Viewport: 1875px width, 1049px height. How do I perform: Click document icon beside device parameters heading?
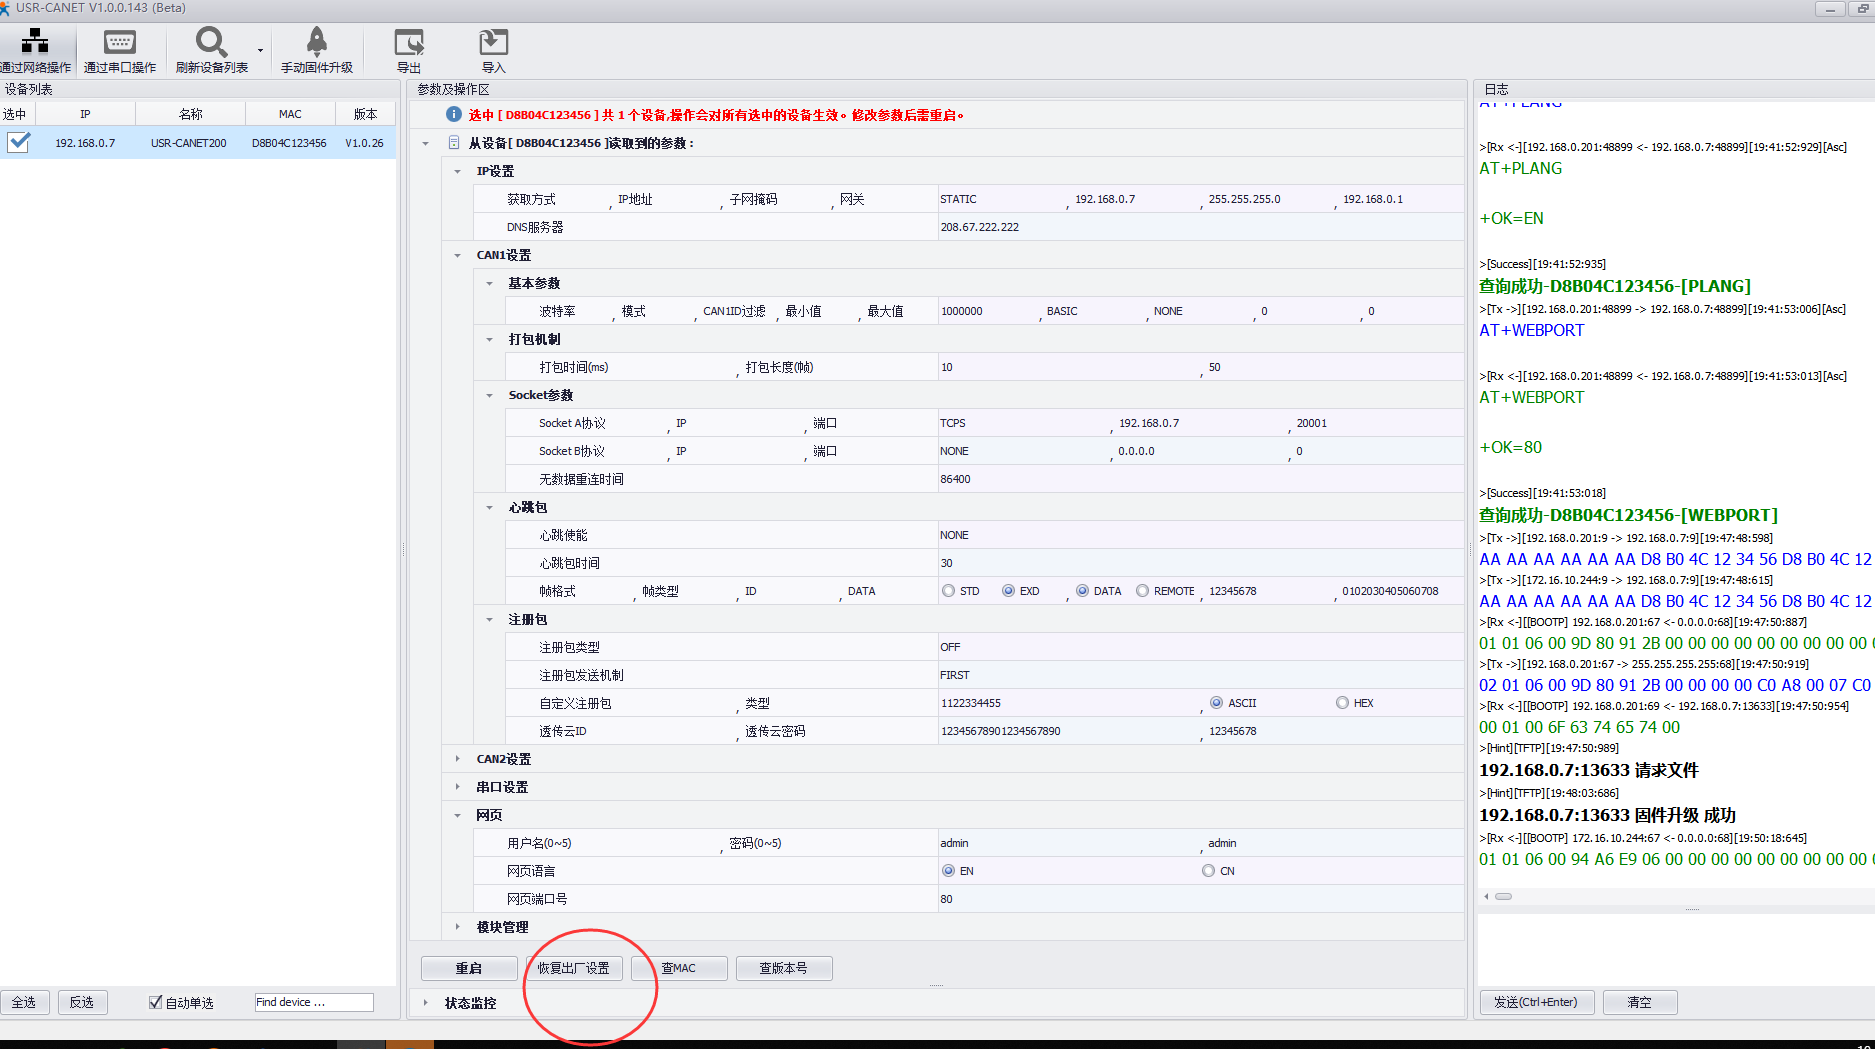(454, 143)
